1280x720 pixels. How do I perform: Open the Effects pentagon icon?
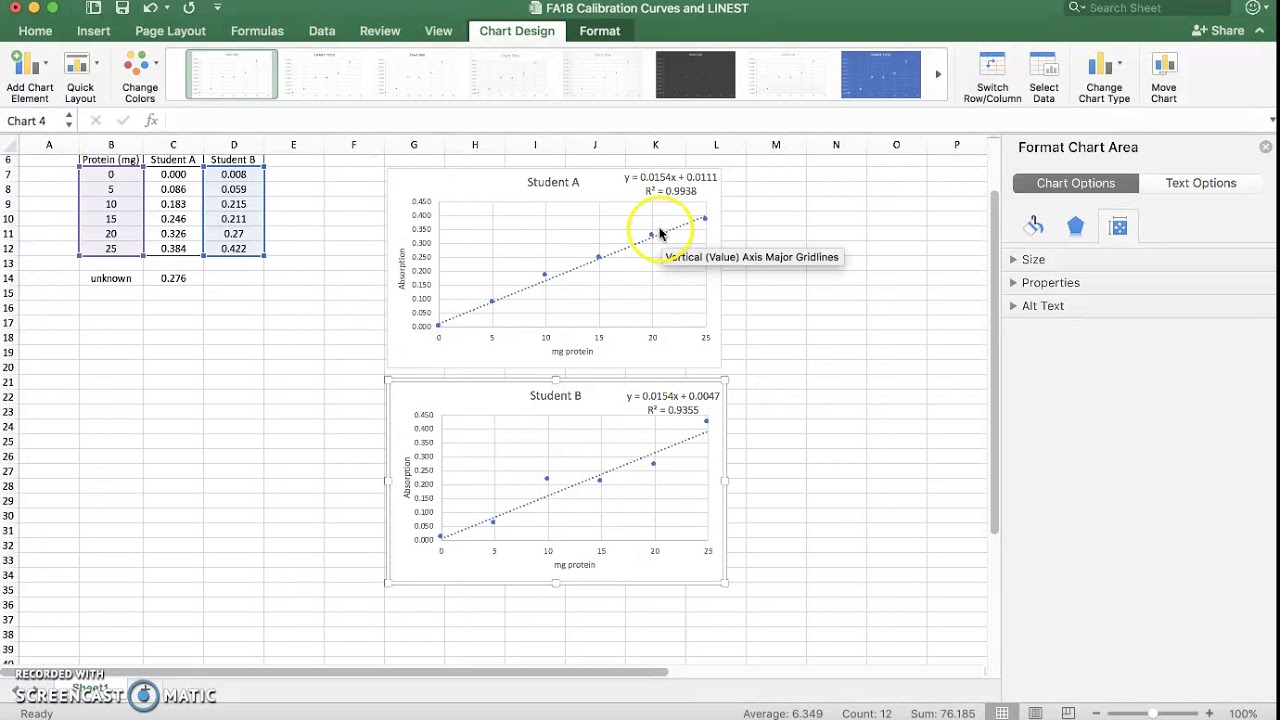1076,227
